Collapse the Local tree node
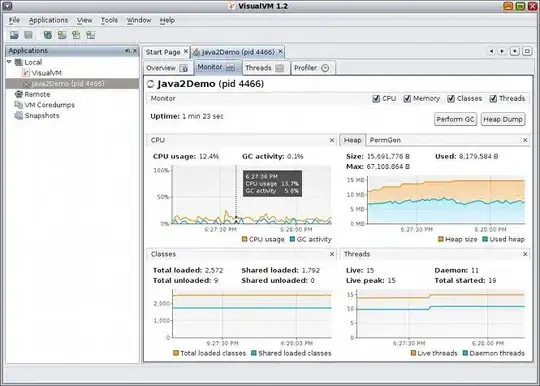The height and width of the screenshot is (386, 540). coord(9,62)
